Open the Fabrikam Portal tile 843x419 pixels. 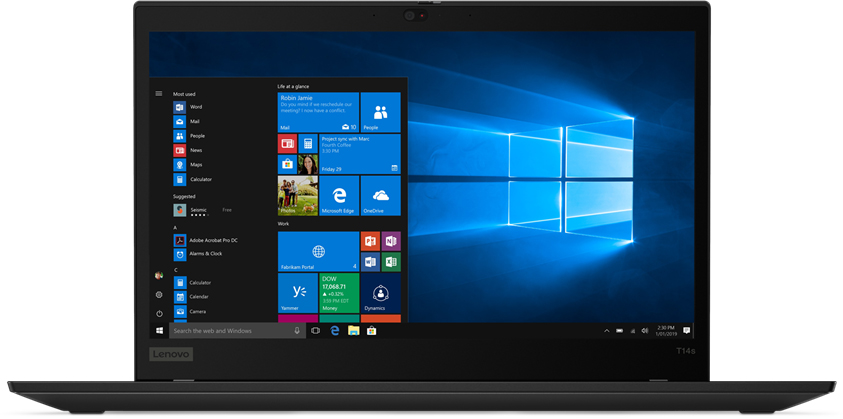click(318, 251)
